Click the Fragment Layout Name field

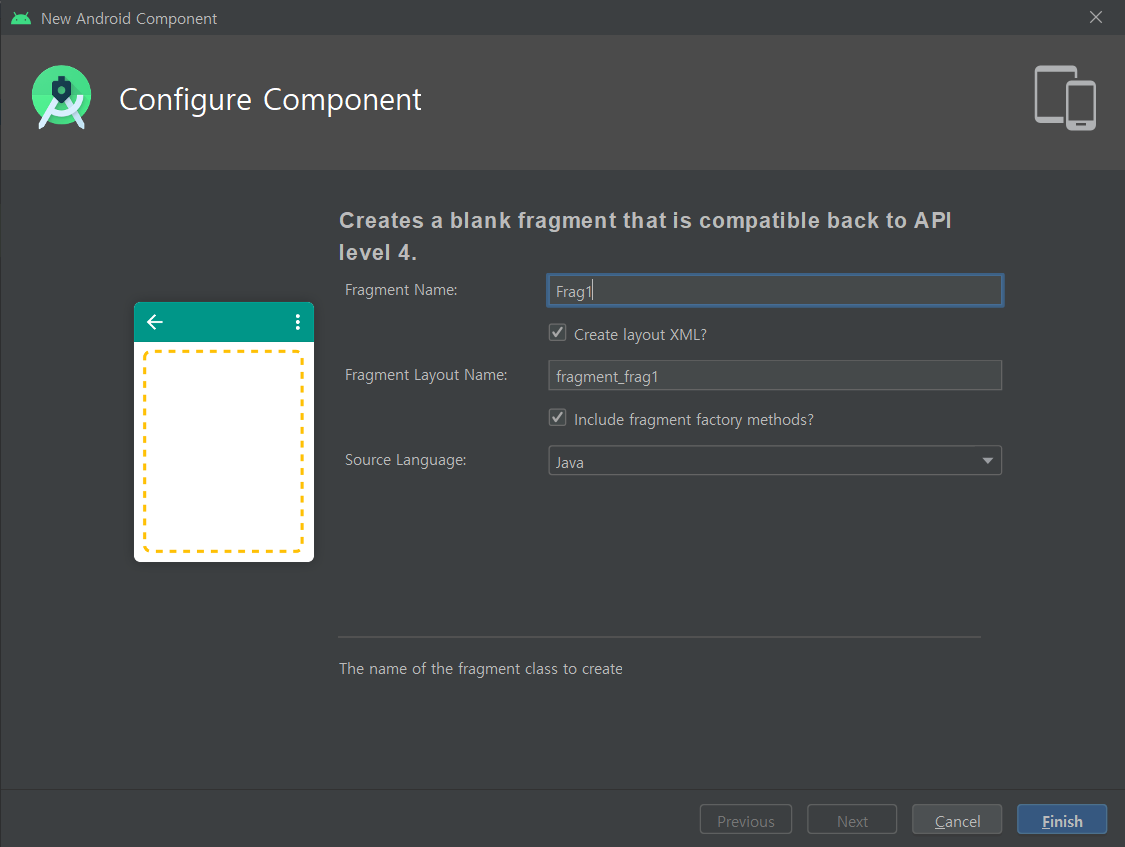point(775,376)
